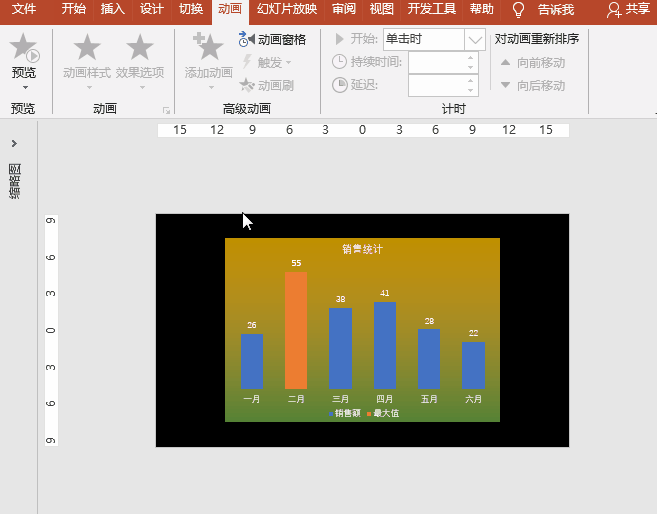Expand the thumbnail pane chevron
This screenshot has width=657, height=514.
(x=14, y=143)
